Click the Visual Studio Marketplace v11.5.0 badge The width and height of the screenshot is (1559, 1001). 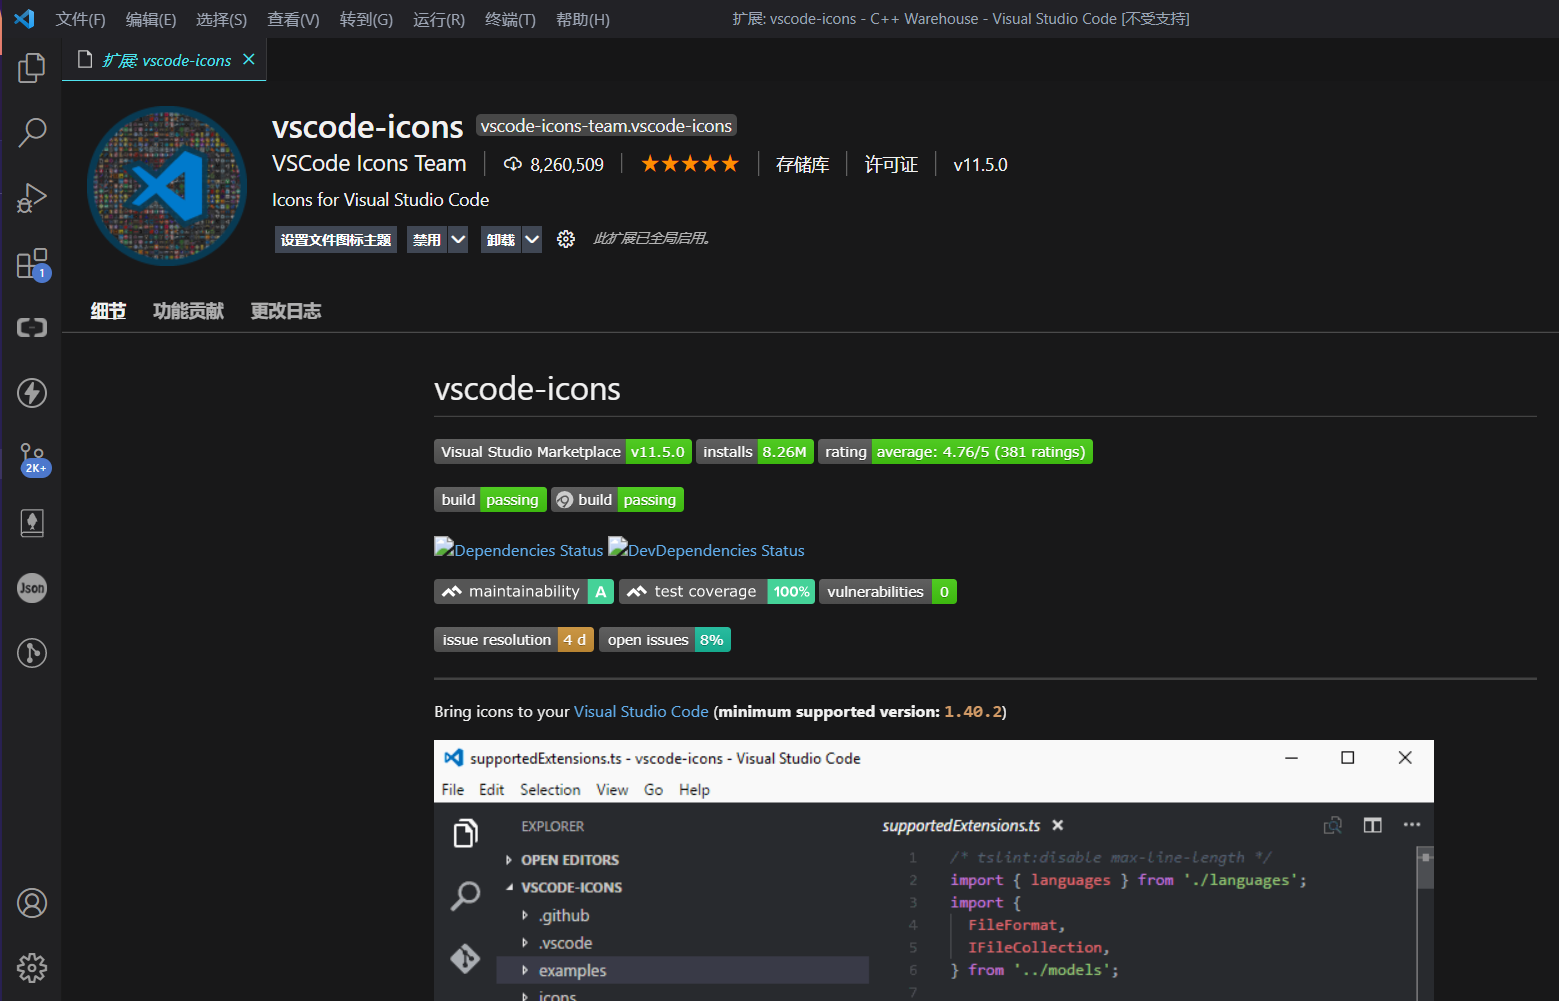pyautogui.click(x=563, y=452)
